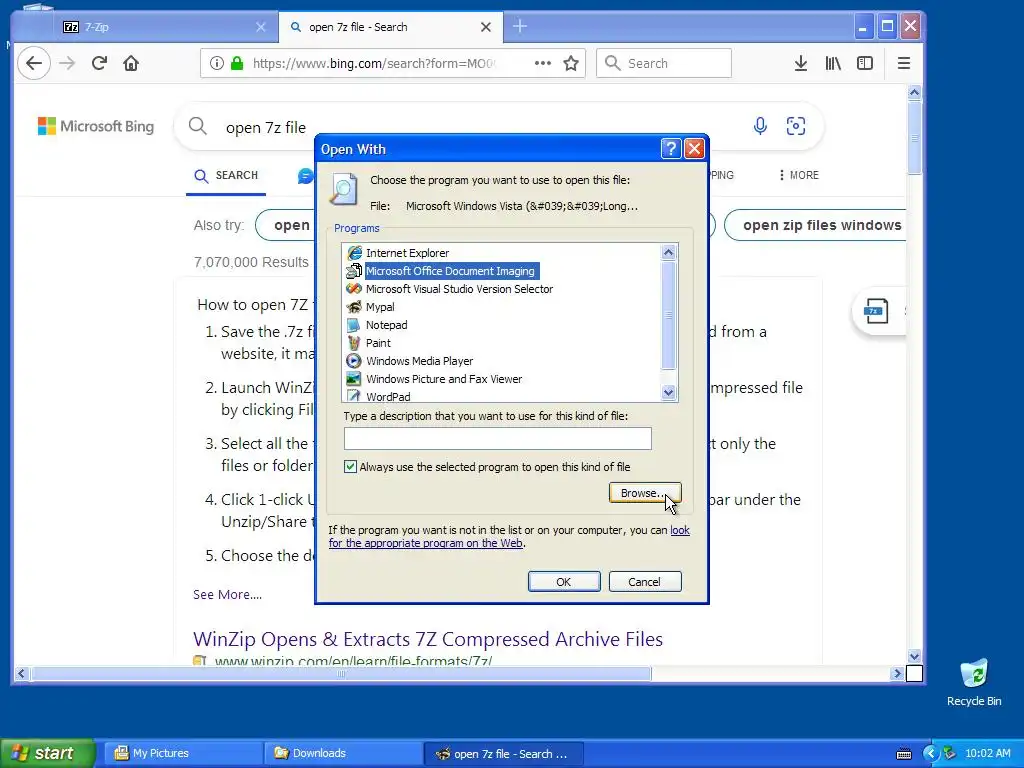Click the address bar URL
1024x768 pixels.
tap(374, 63)
